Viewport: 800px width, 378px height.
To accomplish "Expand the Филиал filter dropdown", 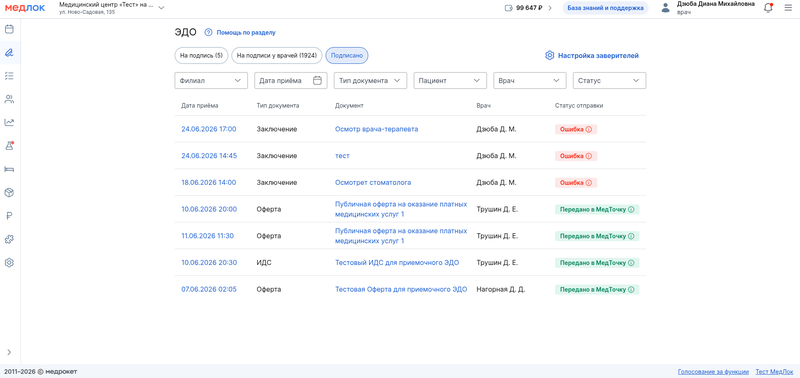I will 211,81.
